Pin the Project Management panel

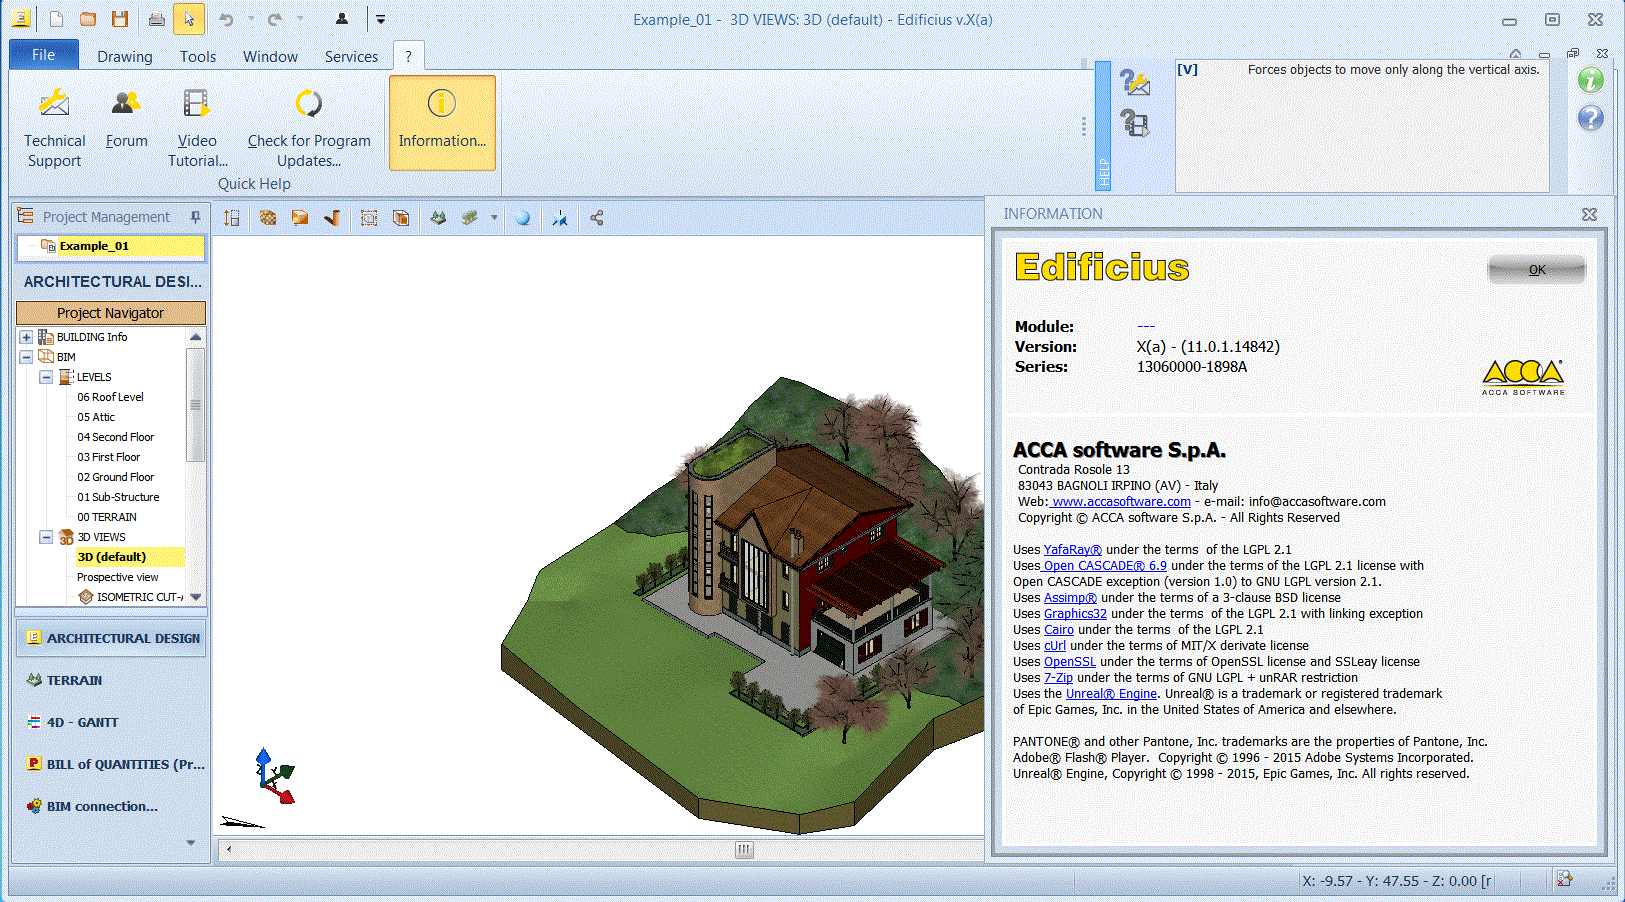pos(196,216)
